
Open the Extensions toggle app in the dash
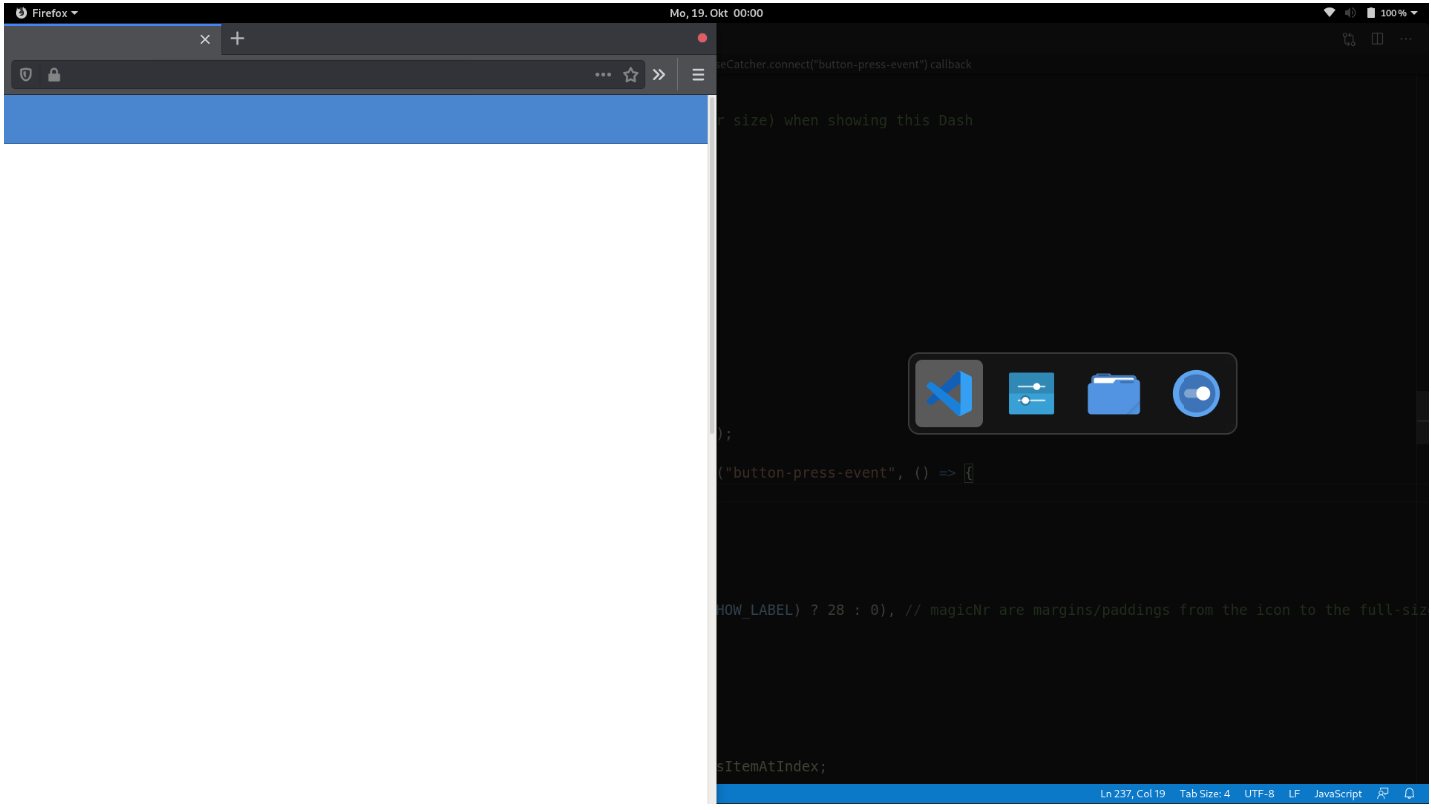pos(1196,393)
